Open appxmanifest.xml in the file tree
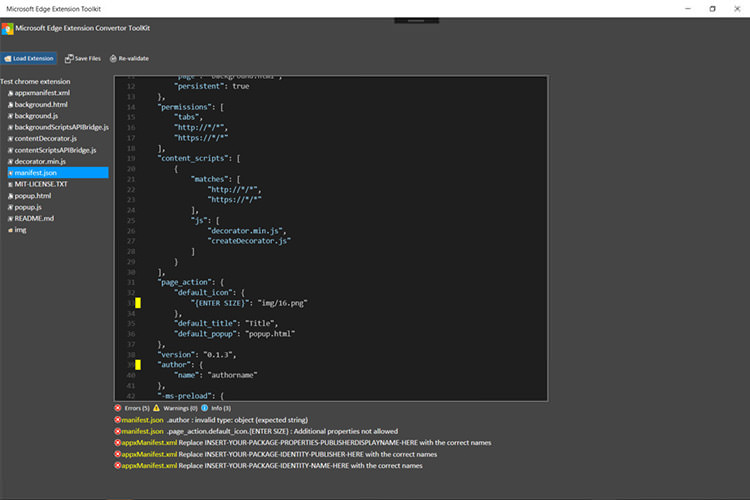This screenshot has height=500, width=750. (x=42, y=93)
